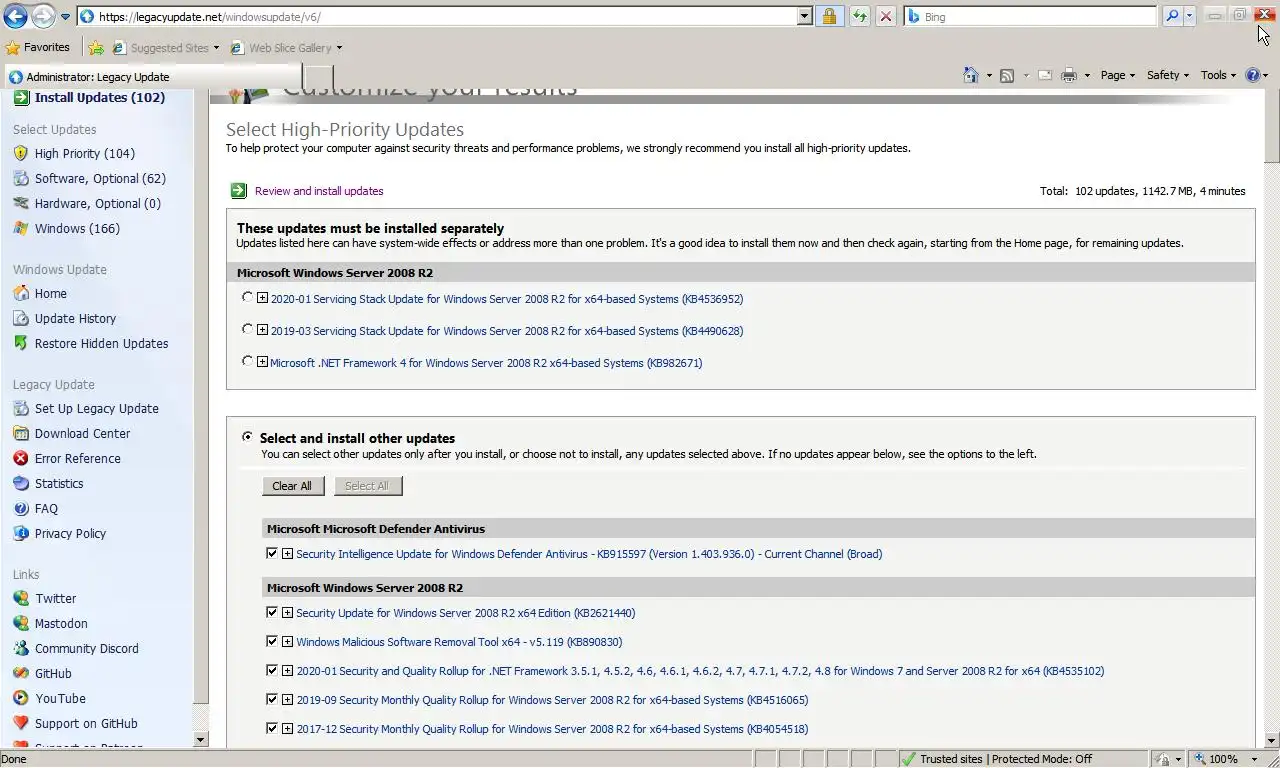The image size is (1280, 768).
Task: Click the green Review and install arrow icon
Action: [x=238, y=191]
